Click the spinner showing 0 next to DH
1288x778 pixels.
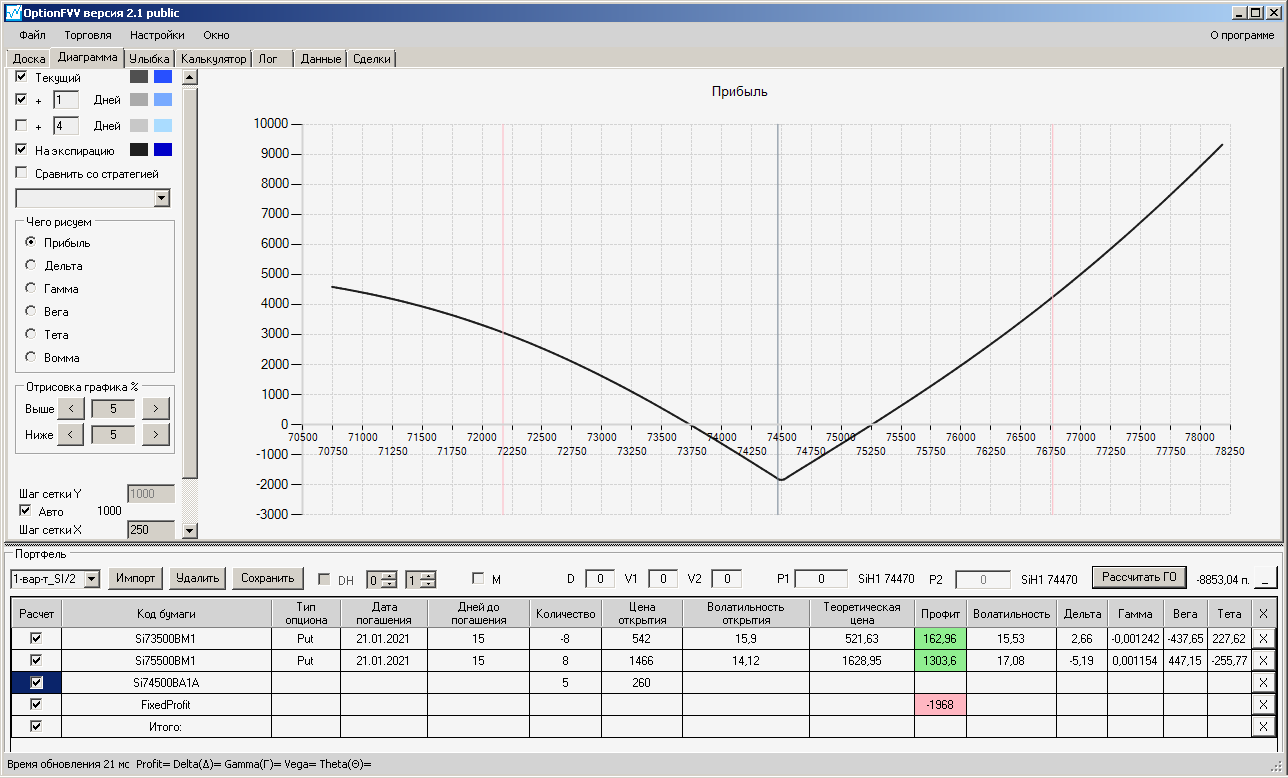point(382,579)
